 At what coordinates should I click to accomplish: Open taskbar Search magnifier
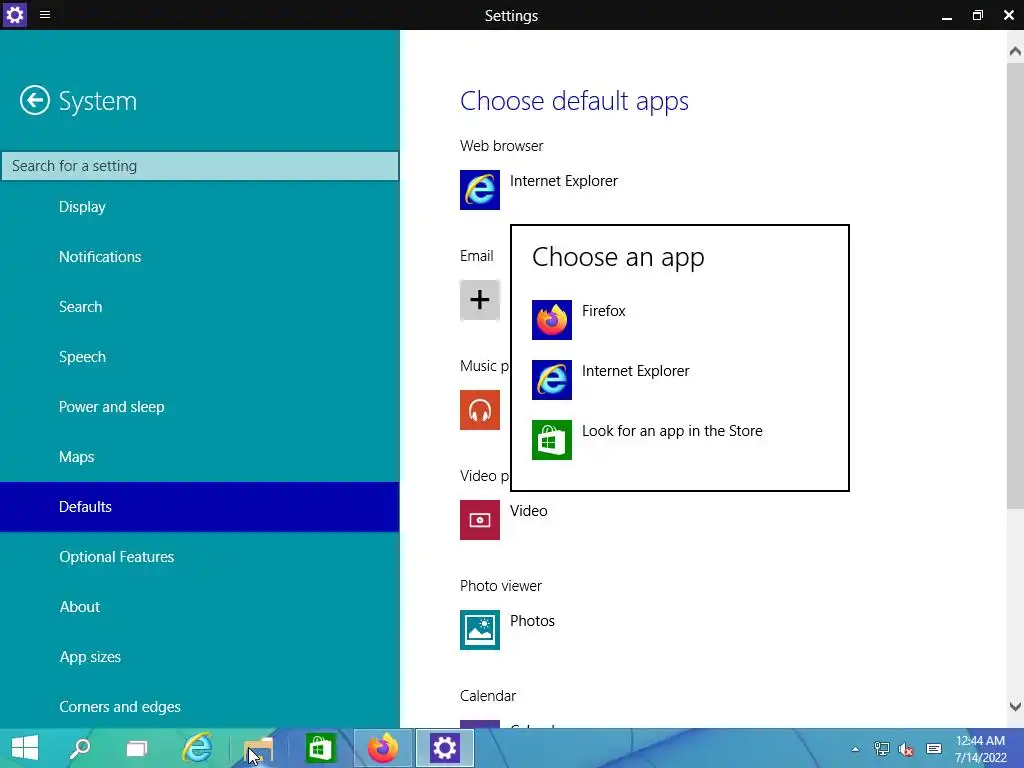pyautogui.click(x=80, y=748)
